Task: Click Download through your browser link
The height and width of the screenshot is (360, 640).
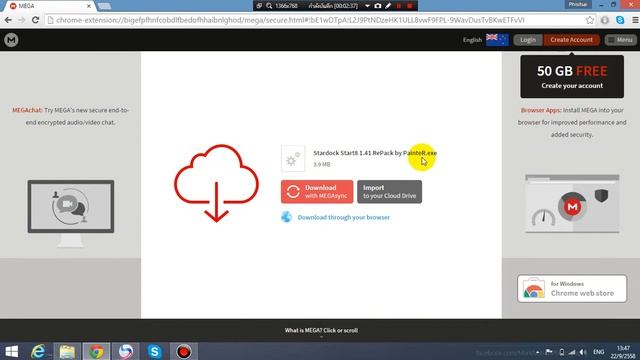Action: 344,217
